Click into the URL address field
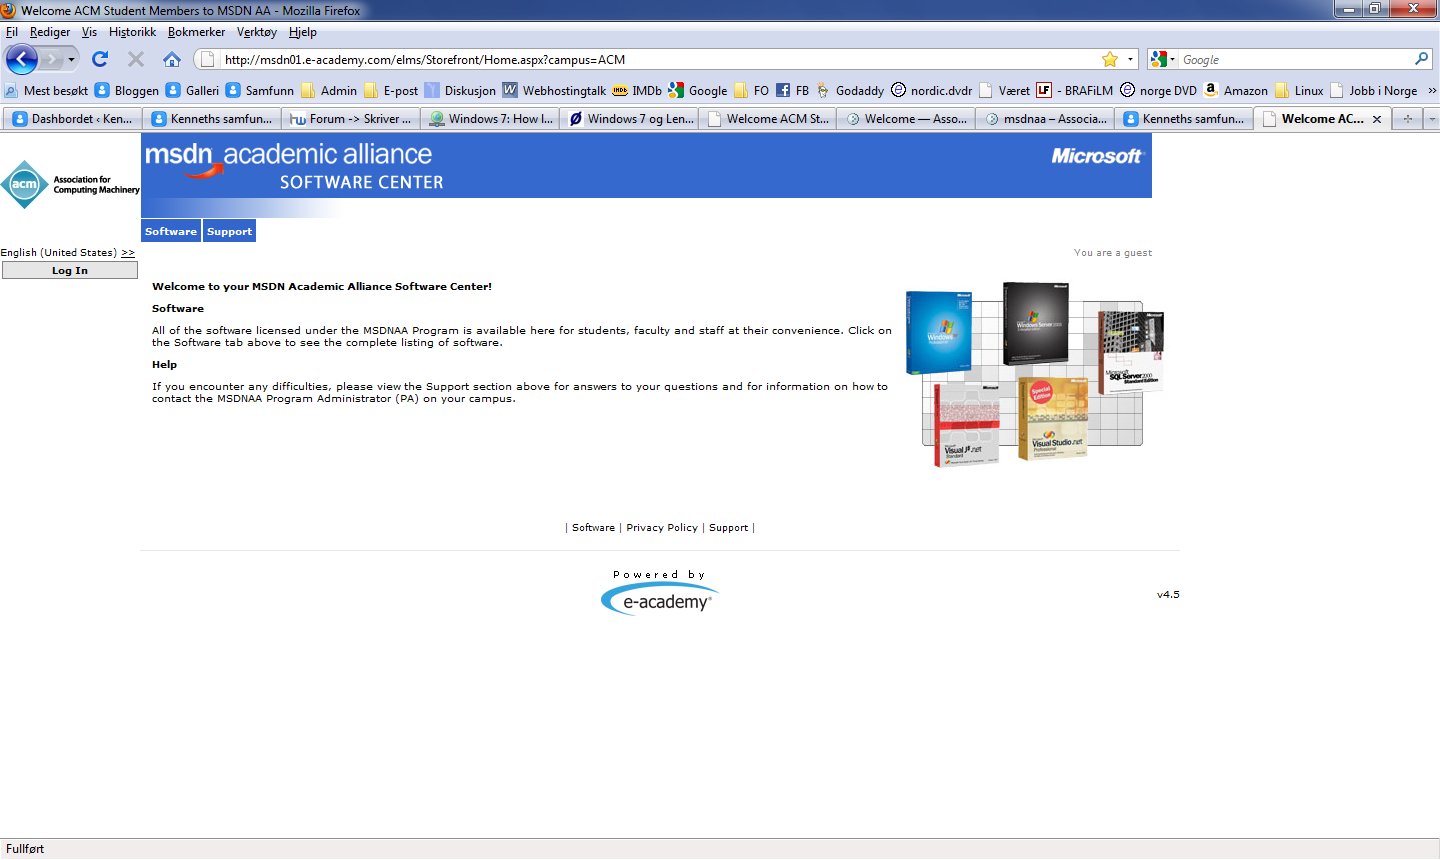The image size is (1440, 860). coord(660,59)
